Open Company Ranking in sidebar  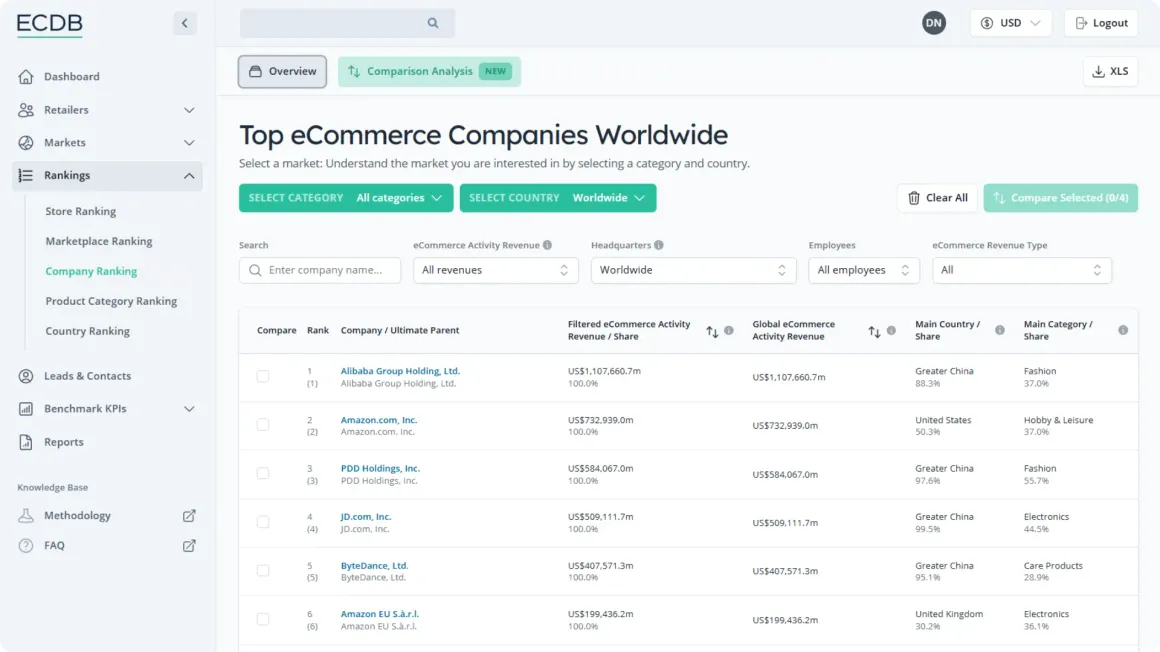point(91,271)
